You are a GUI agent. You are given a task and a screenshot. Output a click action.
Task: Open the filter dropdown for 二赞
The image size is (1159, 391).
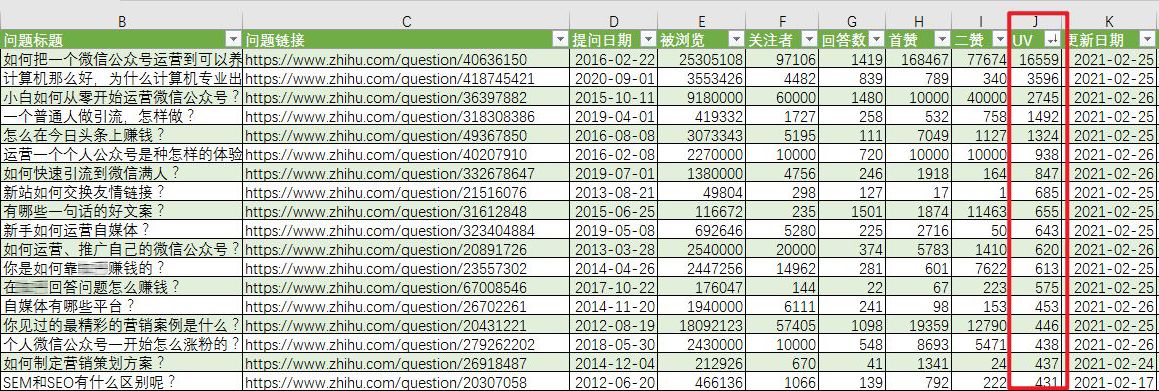[1000, 40]
